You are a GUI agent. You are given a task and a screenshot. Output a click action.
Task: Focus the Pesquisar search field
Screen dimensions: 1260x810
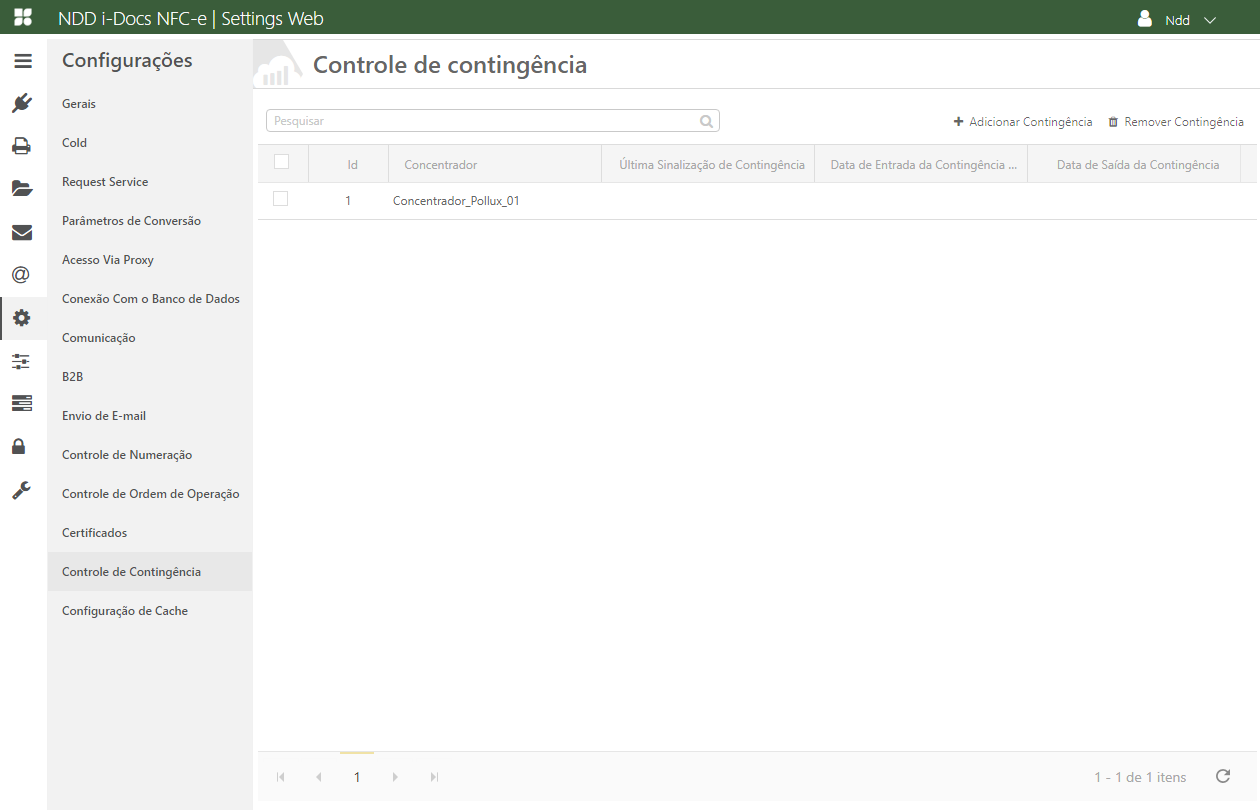480,121
